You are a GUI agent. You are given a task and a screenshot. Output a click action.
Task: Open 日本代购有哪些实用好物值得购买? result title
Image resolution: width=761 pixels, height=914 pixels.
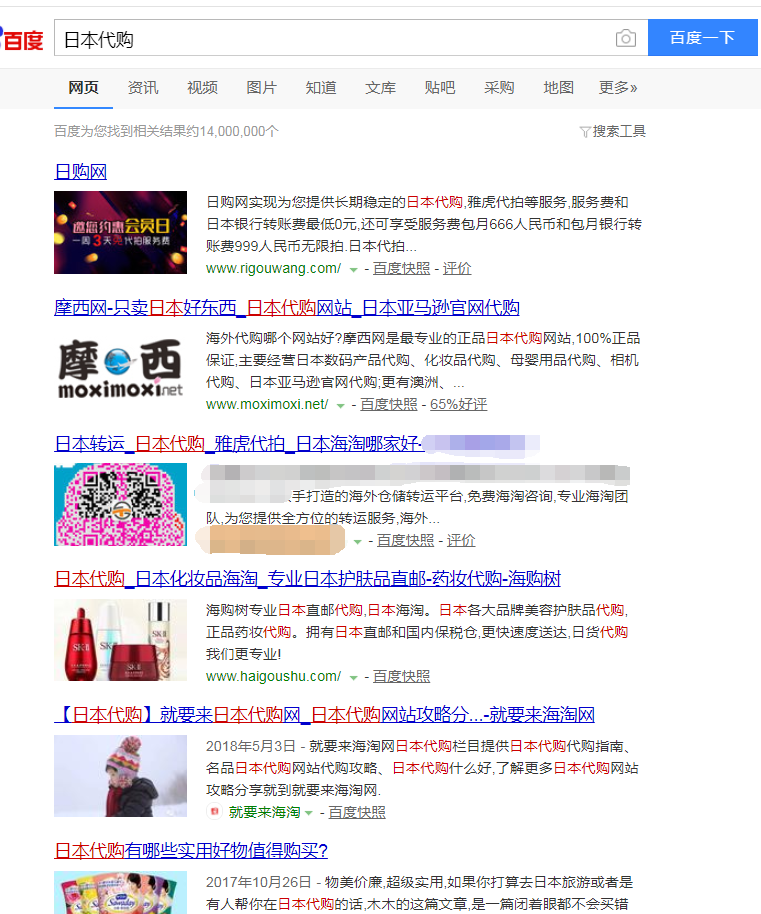[191, 851]
